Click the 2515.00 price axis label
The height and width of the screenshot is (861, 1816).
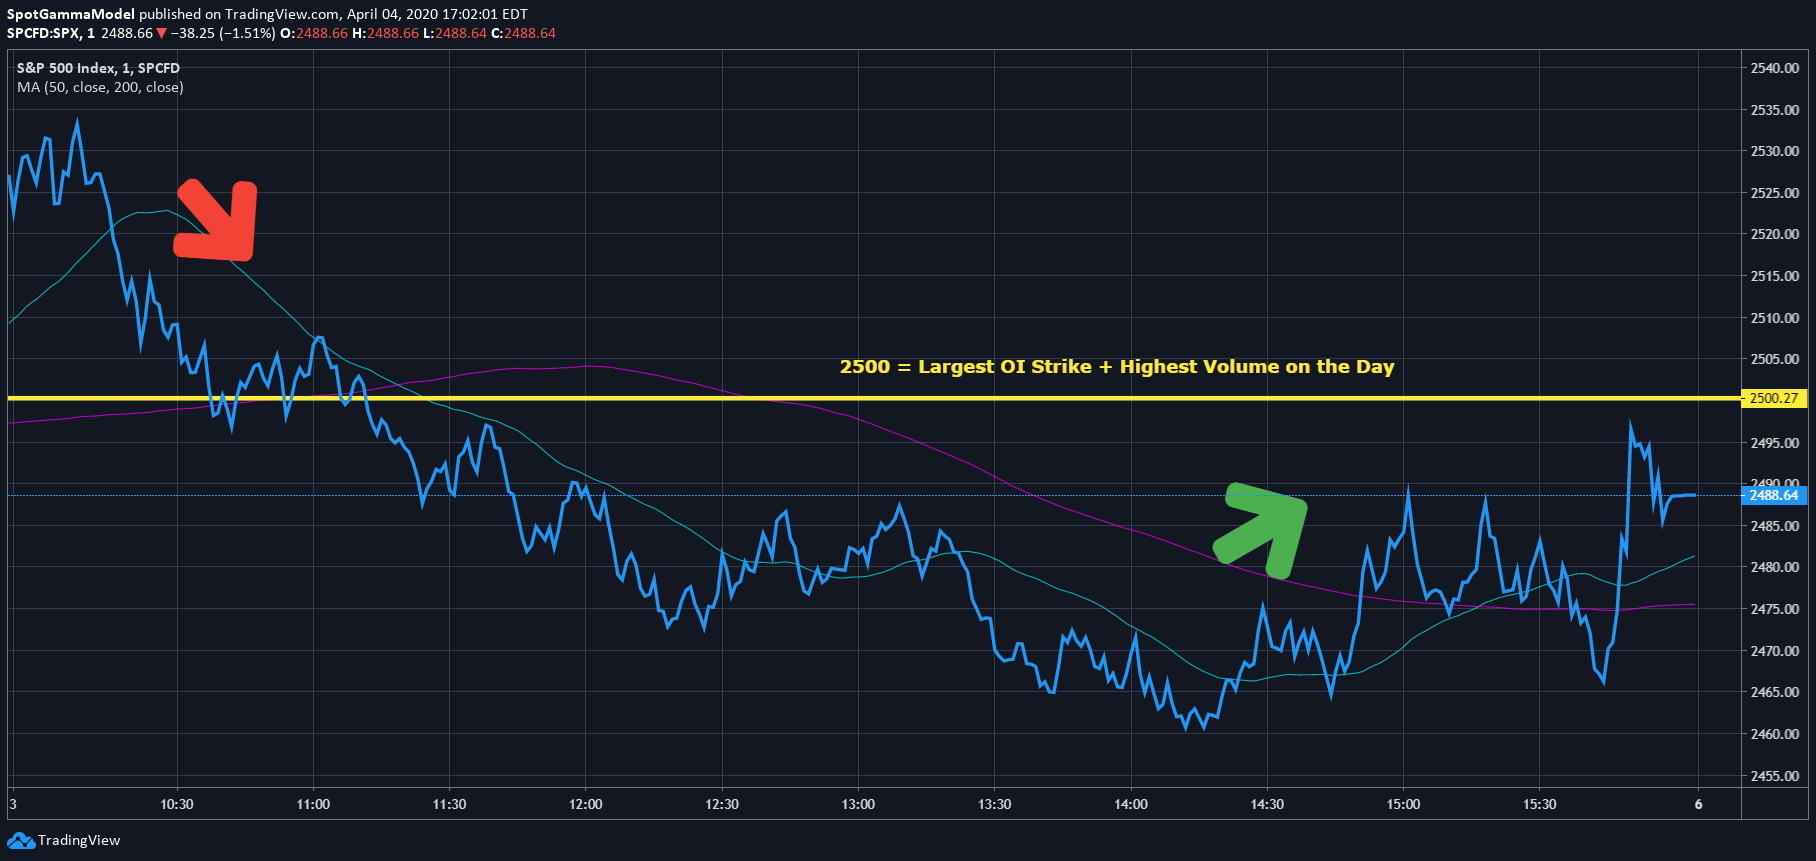tap(1775, 276)
